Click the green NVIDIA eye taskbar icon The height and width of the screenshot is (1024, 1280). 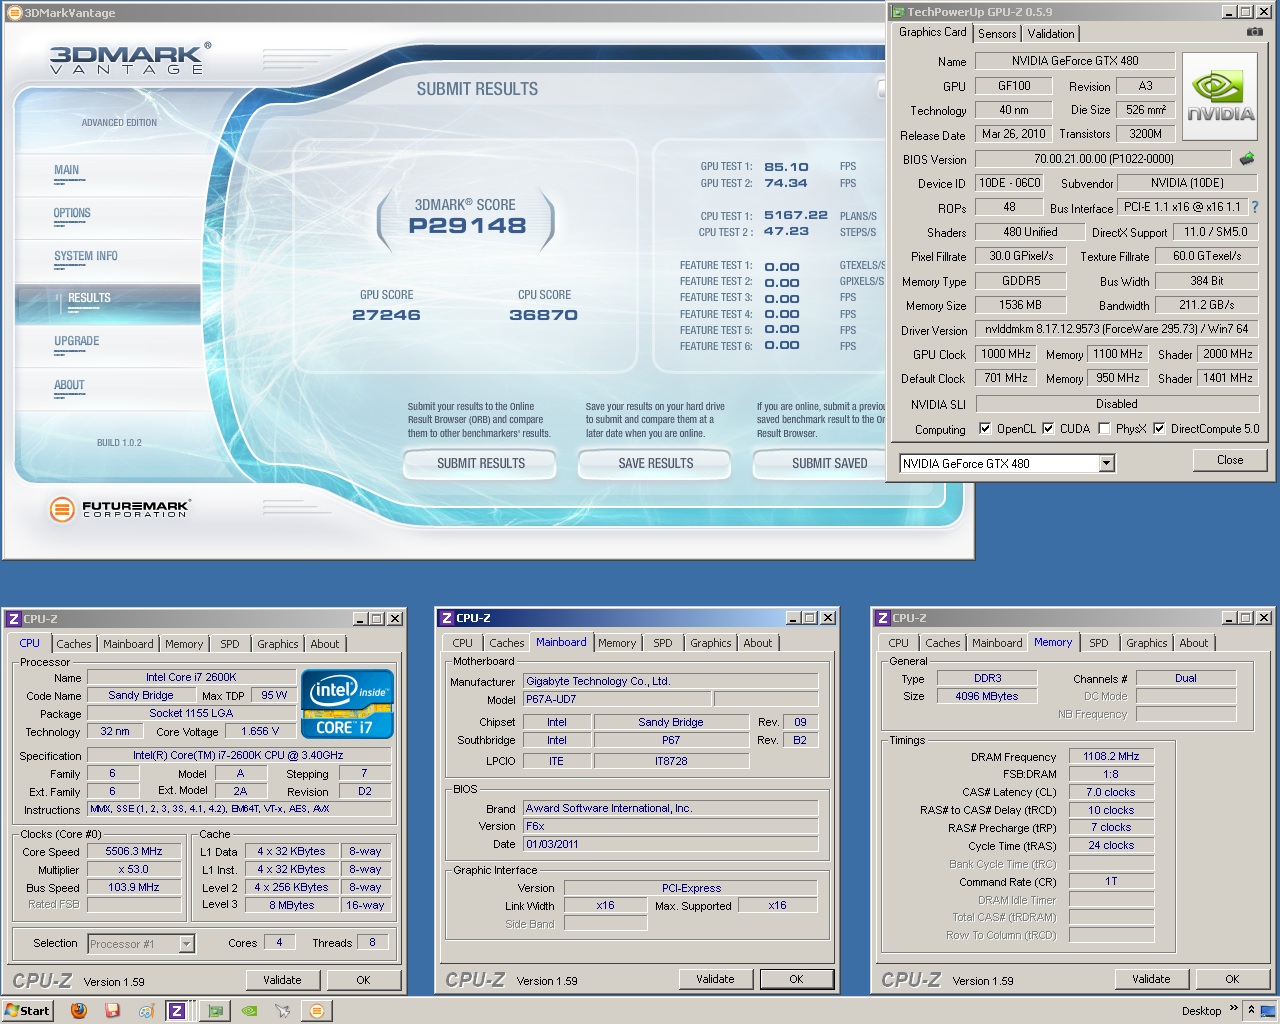pyautogui.click(x=249, y=1011)
